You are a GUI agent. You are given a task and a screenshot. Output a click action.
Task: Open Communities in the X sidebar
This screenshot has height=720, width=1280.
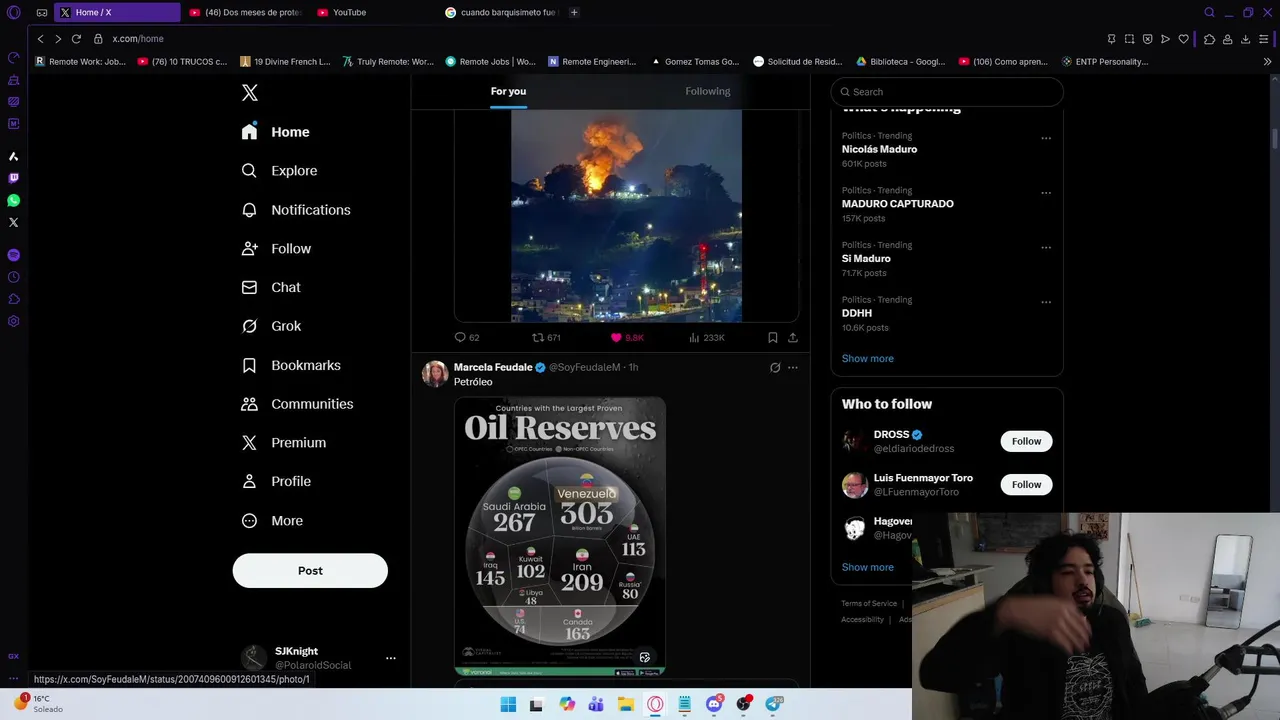pyautogui.click(x=298, y=404)
